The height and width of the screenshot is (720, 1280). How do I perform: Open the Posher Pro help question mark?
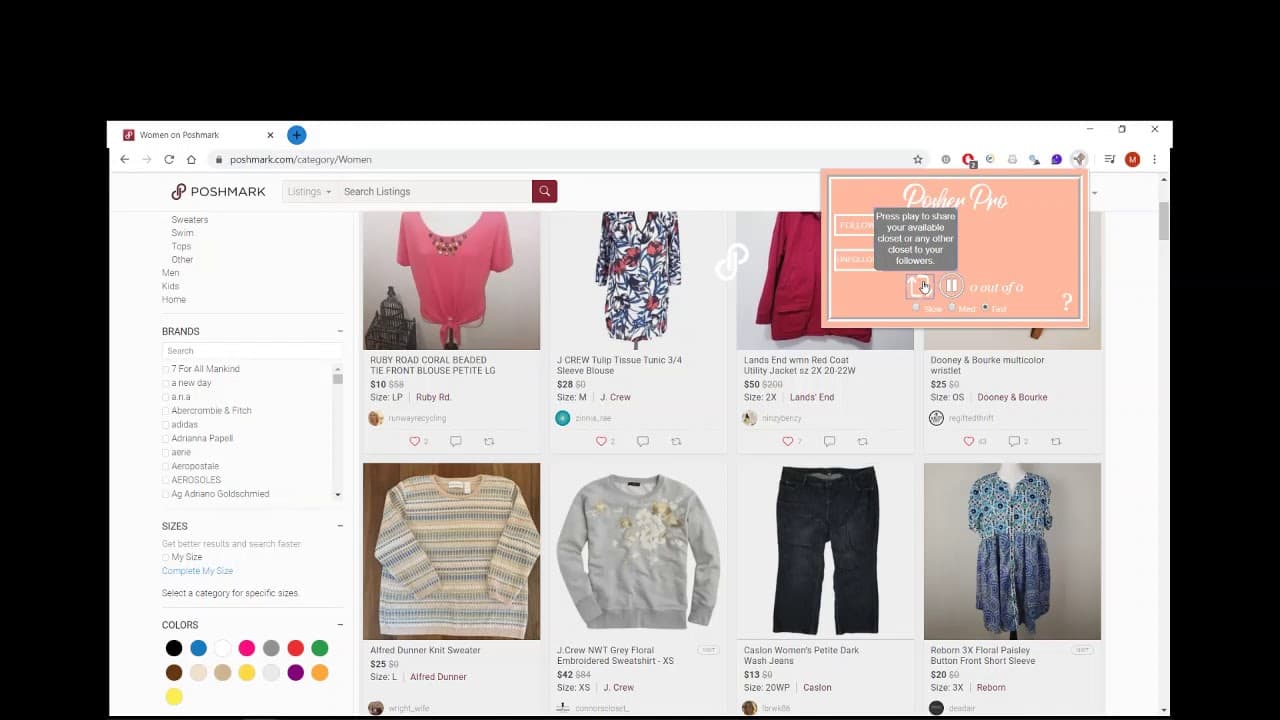click(x=1067, y=302)
